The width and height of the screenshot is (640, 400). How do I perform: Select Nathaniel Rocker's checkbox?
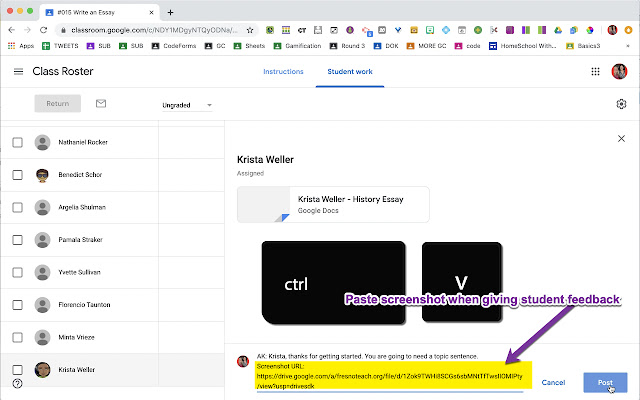click(18, 142)
